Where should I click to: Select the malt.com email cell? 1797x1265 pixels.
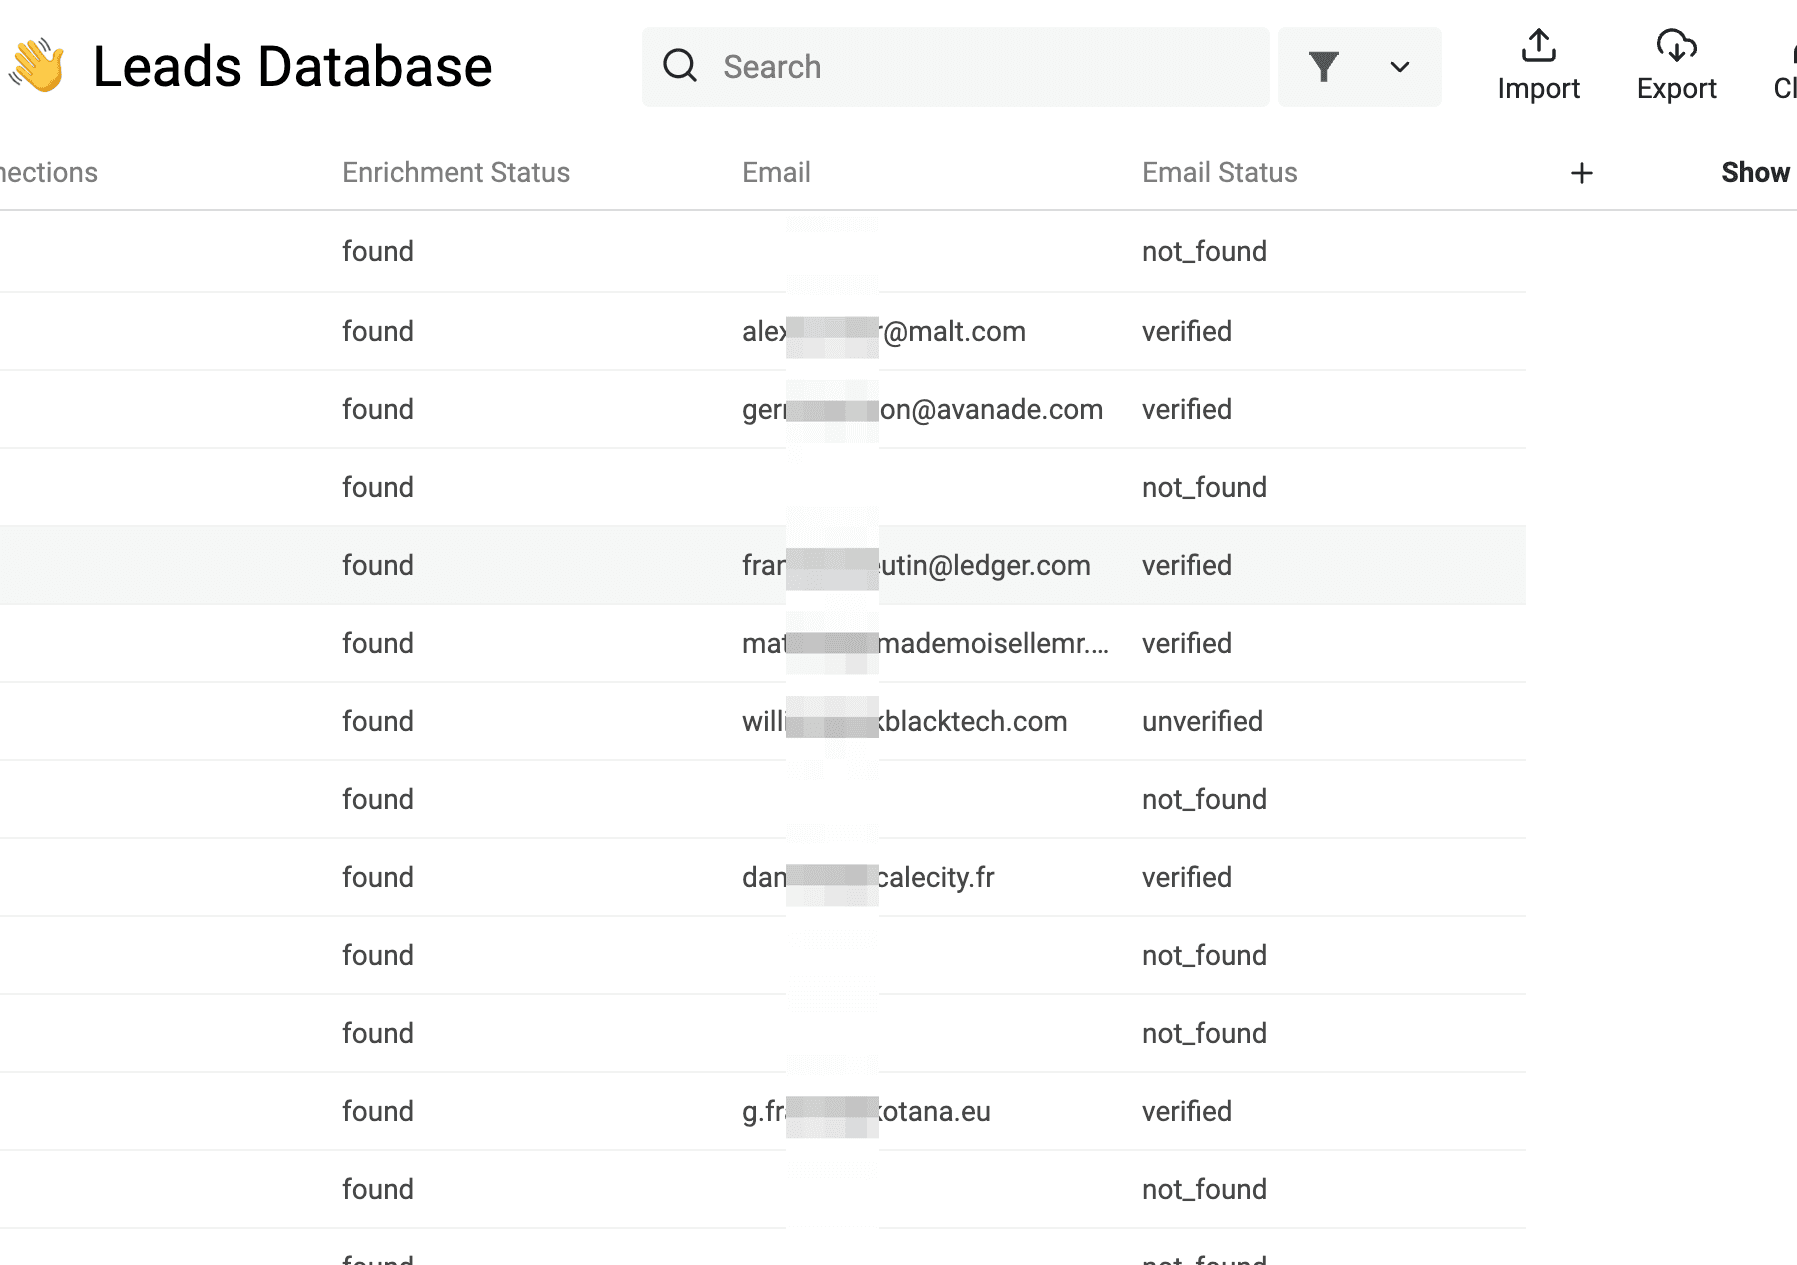[x=884, y=331]
